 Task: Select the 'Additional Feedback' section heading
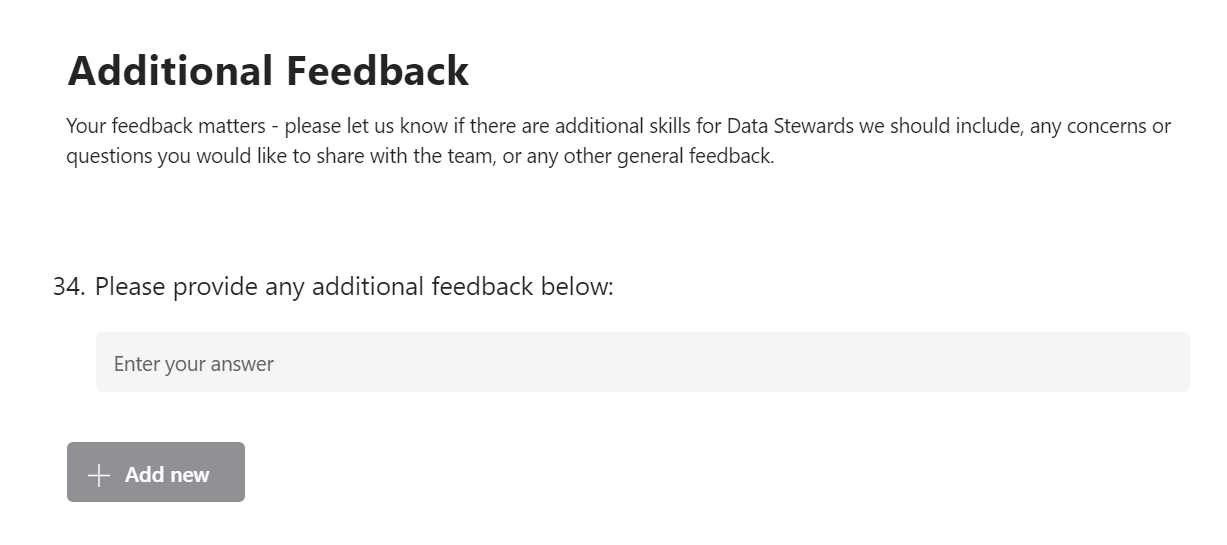point(267,71)
